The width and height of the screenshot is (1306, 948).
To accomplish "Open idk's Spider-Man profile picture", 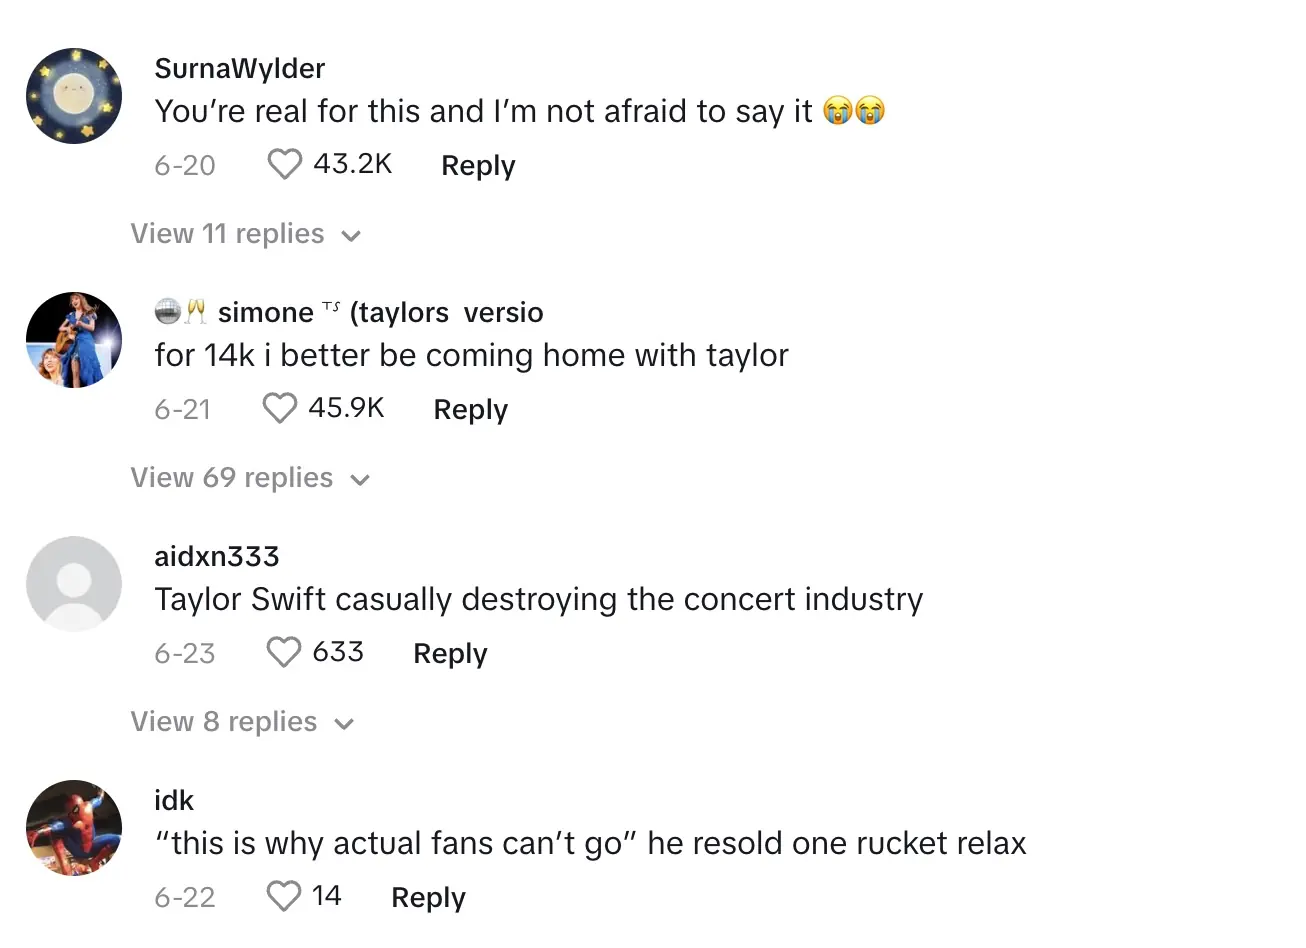I will pyautogui.click(x=74, y=828).
